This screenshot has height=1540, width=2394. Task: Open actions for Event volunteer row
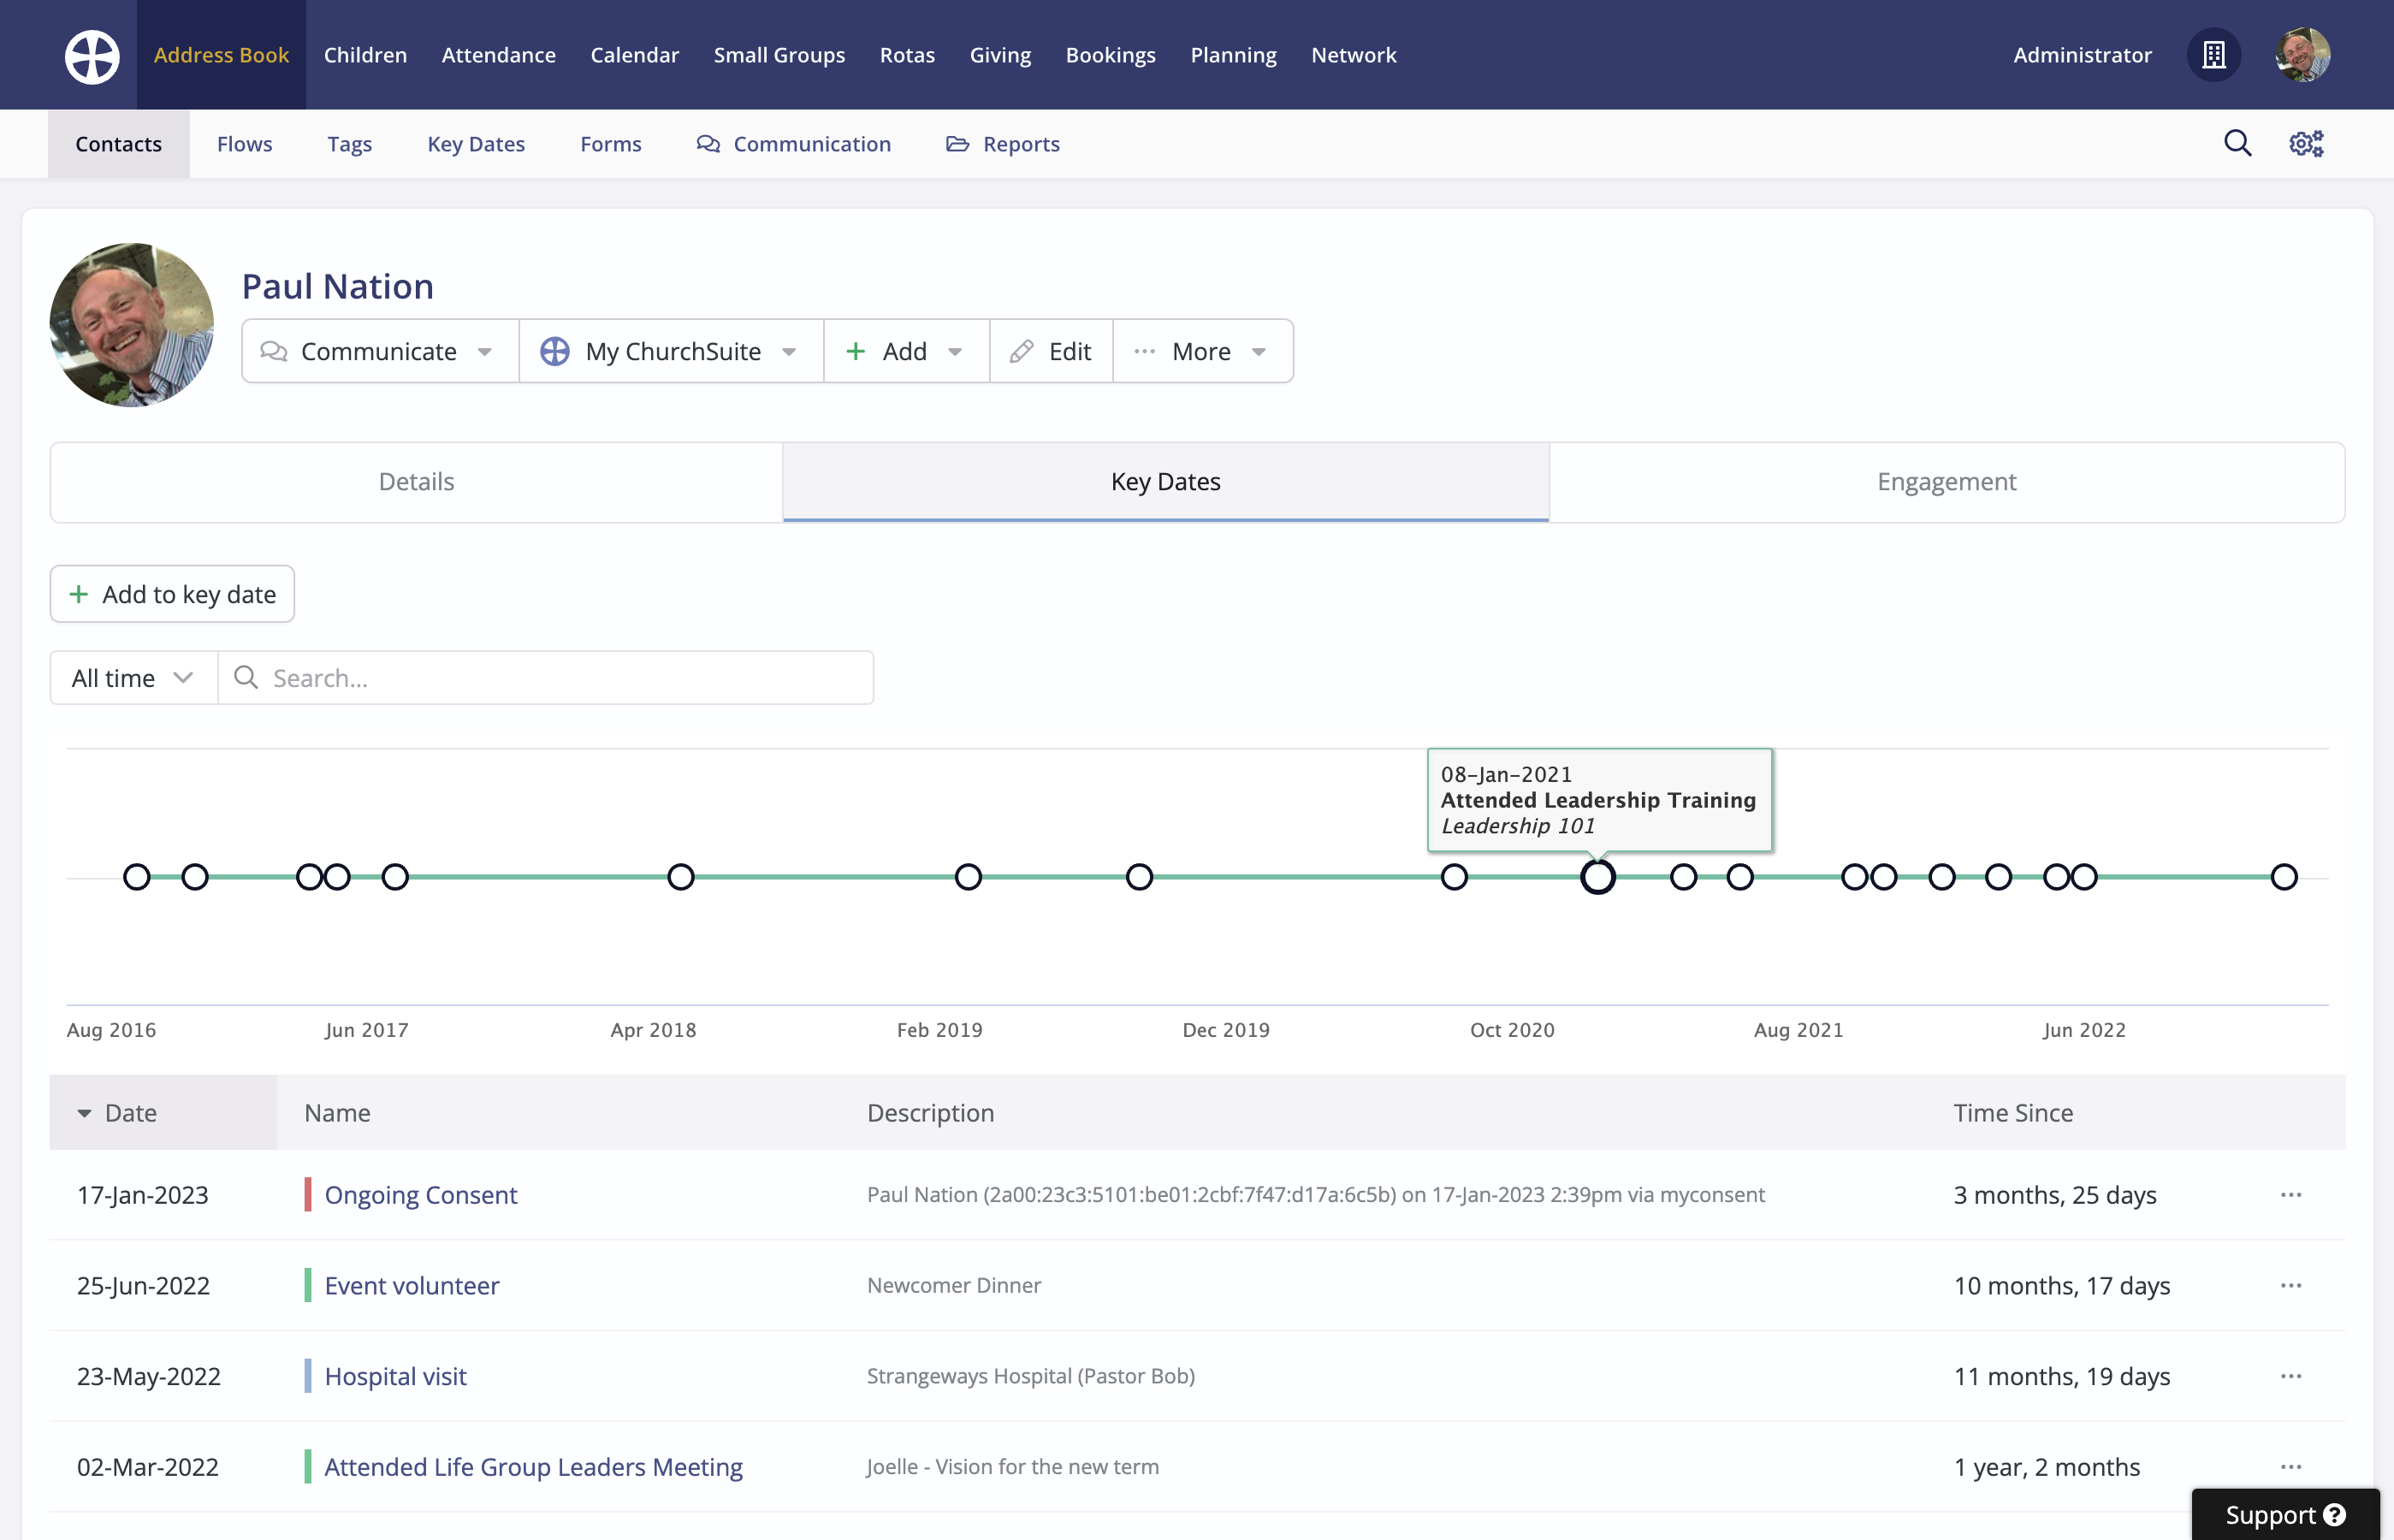click(x=2290, y=1285)
